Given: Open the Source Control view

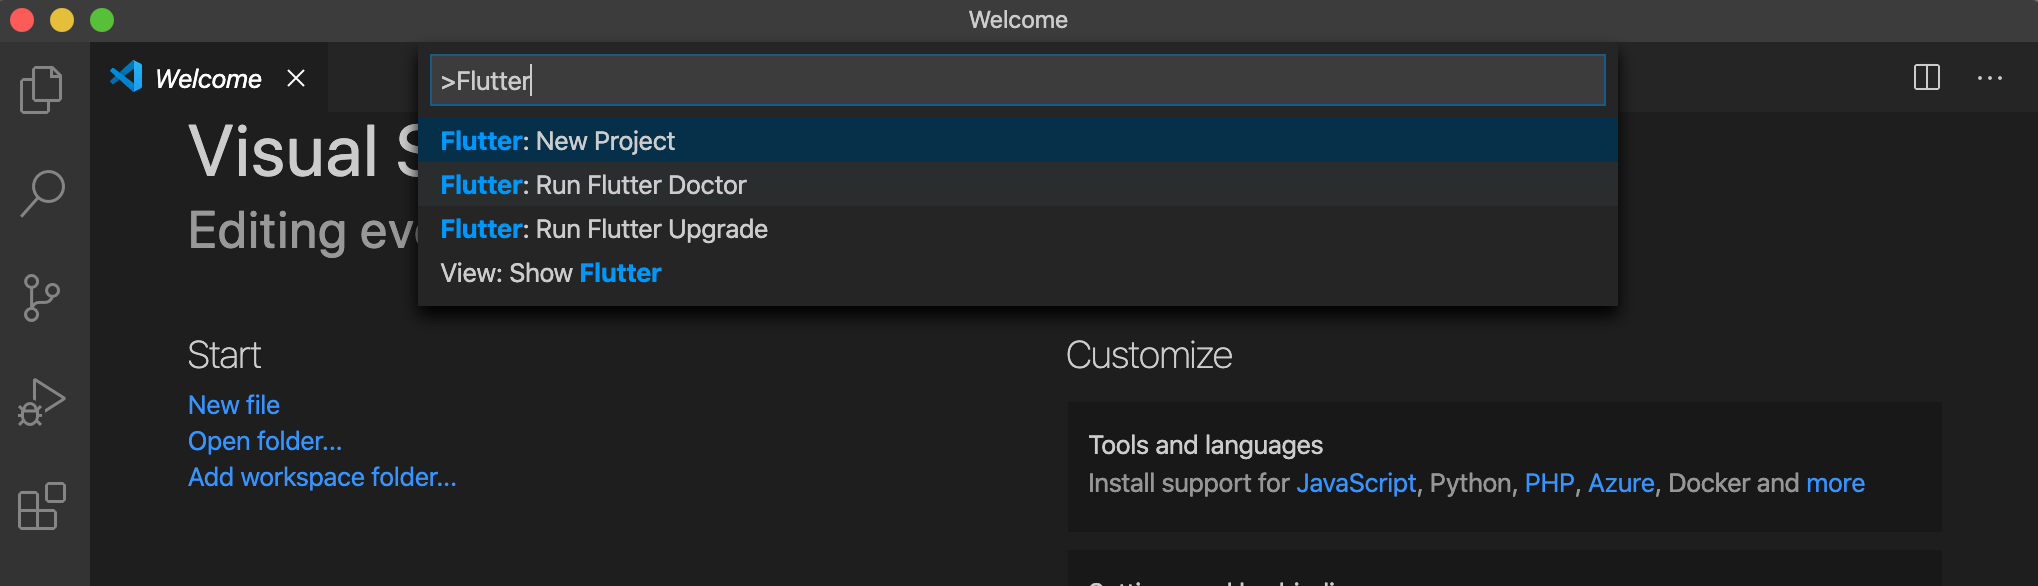Looking at the screenshot, I should coord(41,298).
